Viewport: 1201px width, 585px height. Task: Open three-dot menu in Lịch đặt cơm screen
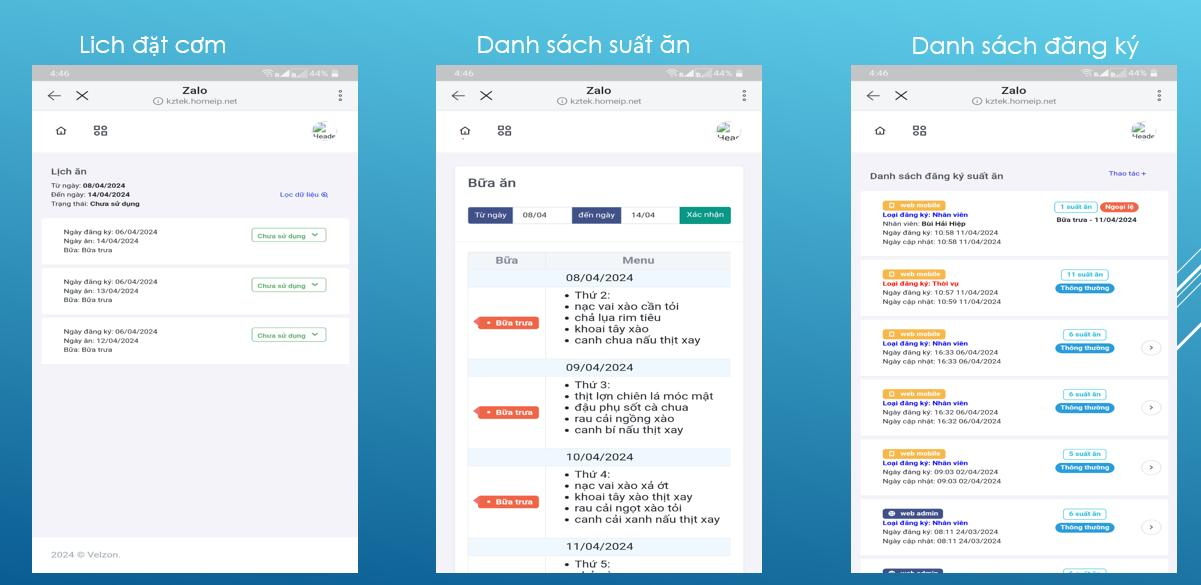tap(340, 96)
